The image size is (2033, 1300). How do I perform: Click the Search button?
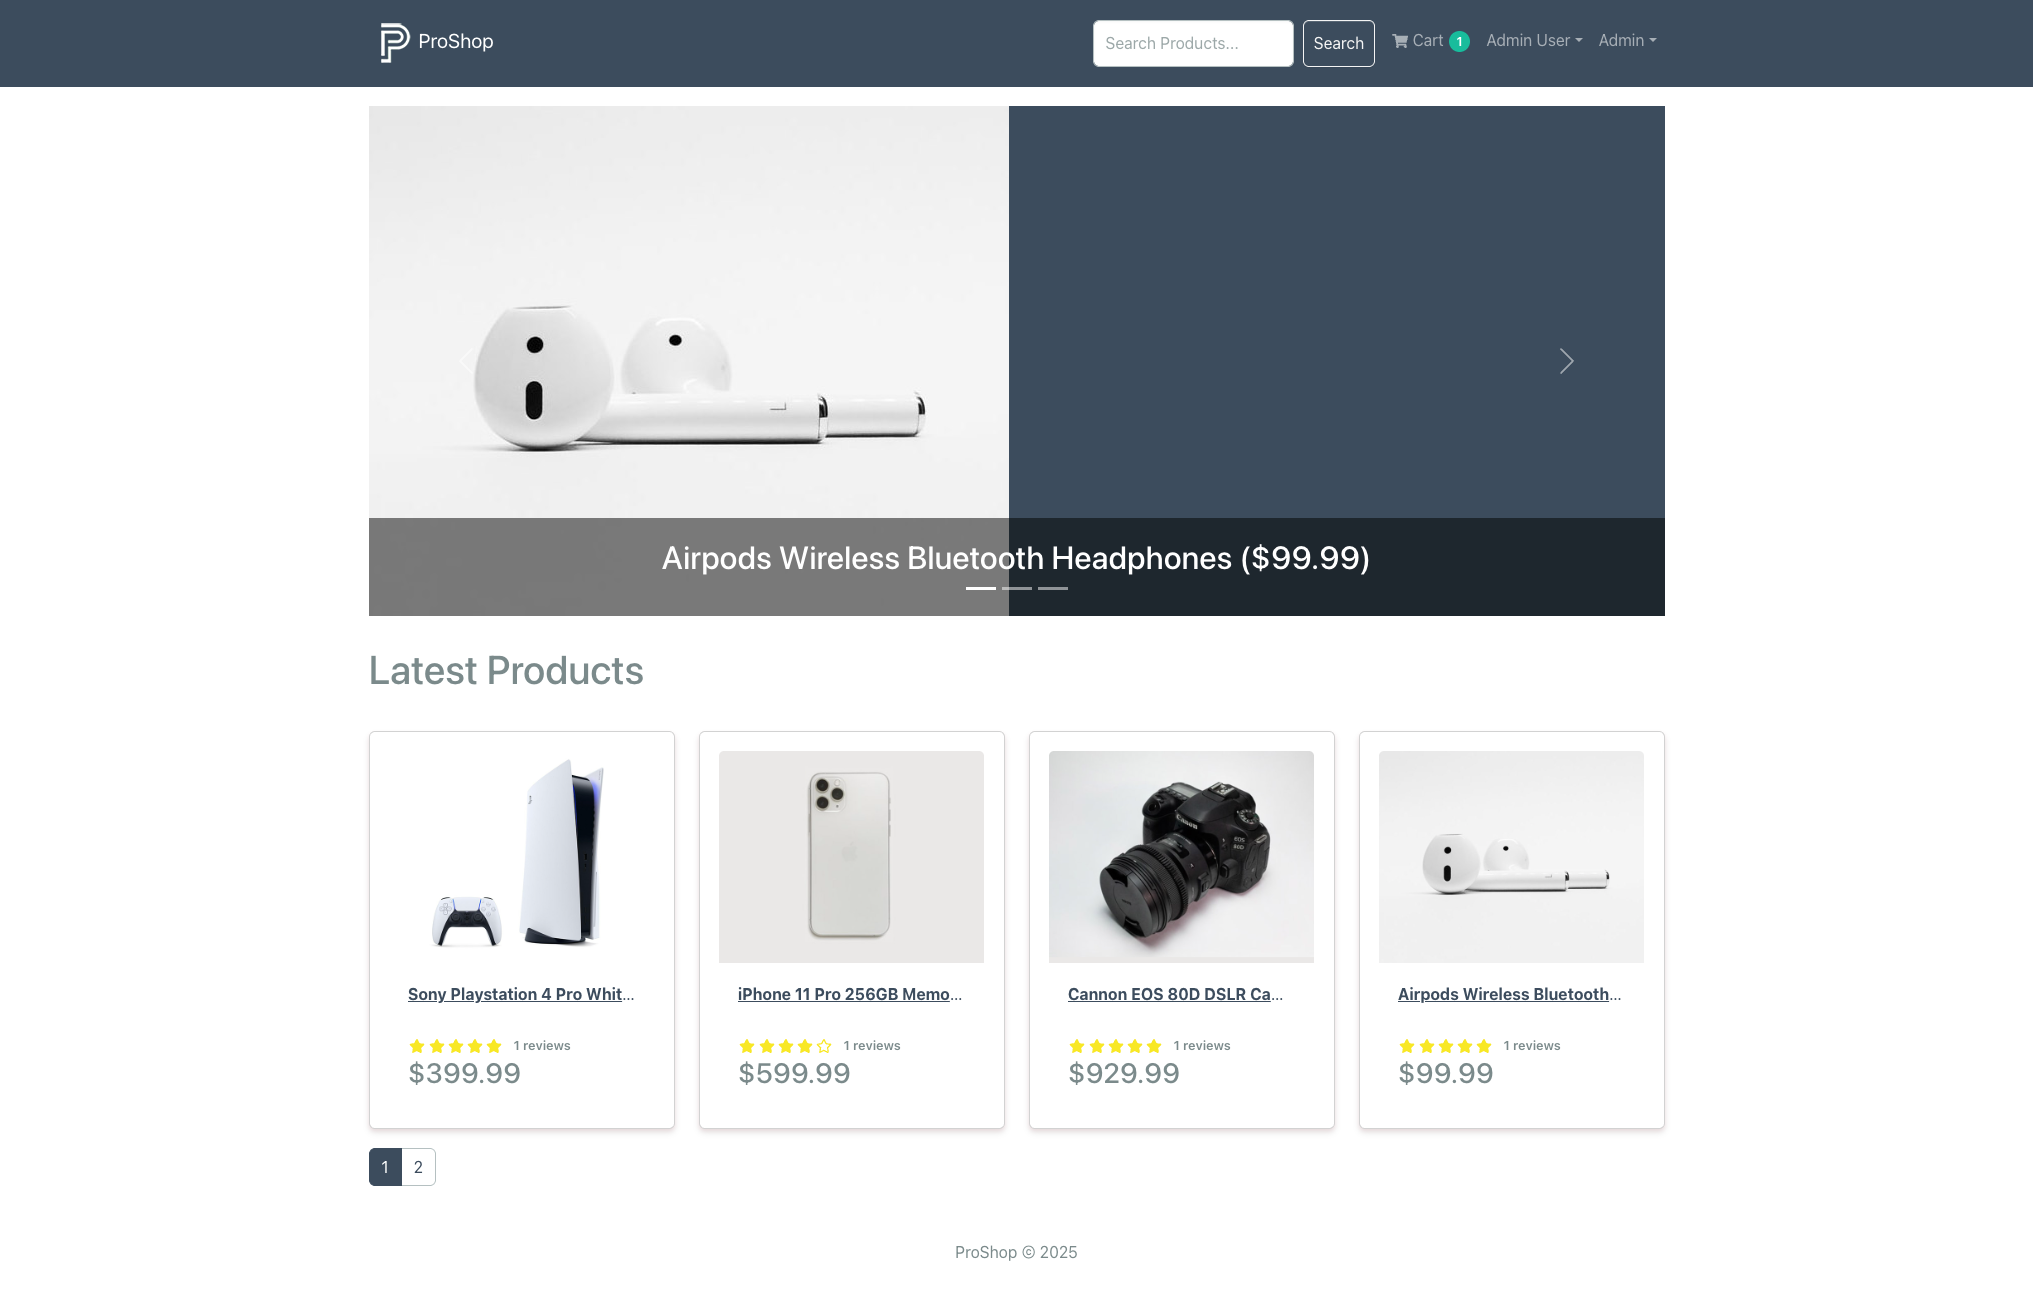coord(1338,43)
